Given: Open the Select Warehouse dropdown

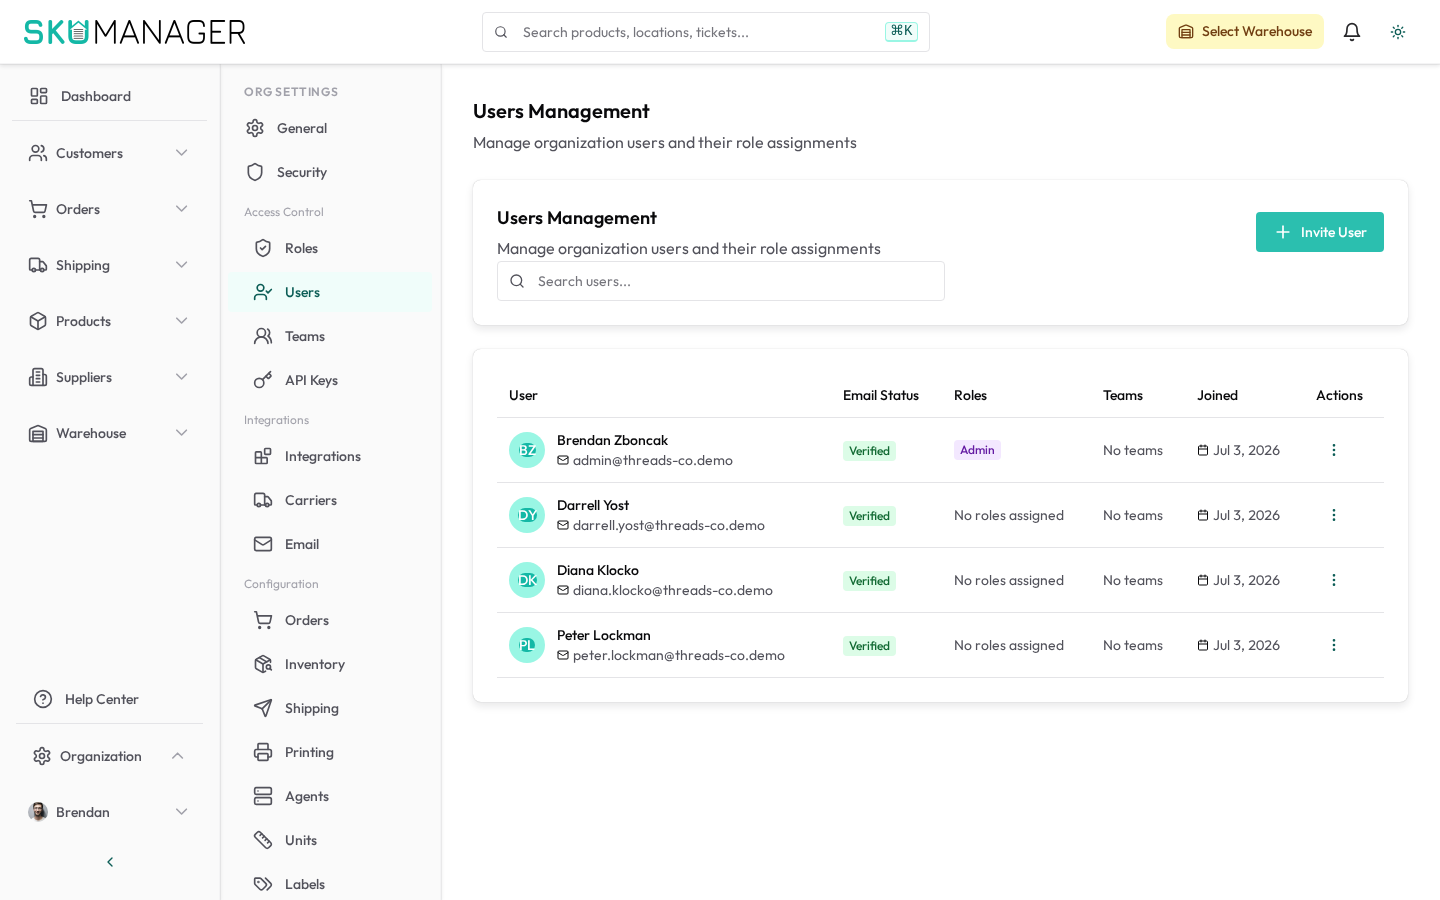Looking at the screenshot, I should click(1245, 32).
